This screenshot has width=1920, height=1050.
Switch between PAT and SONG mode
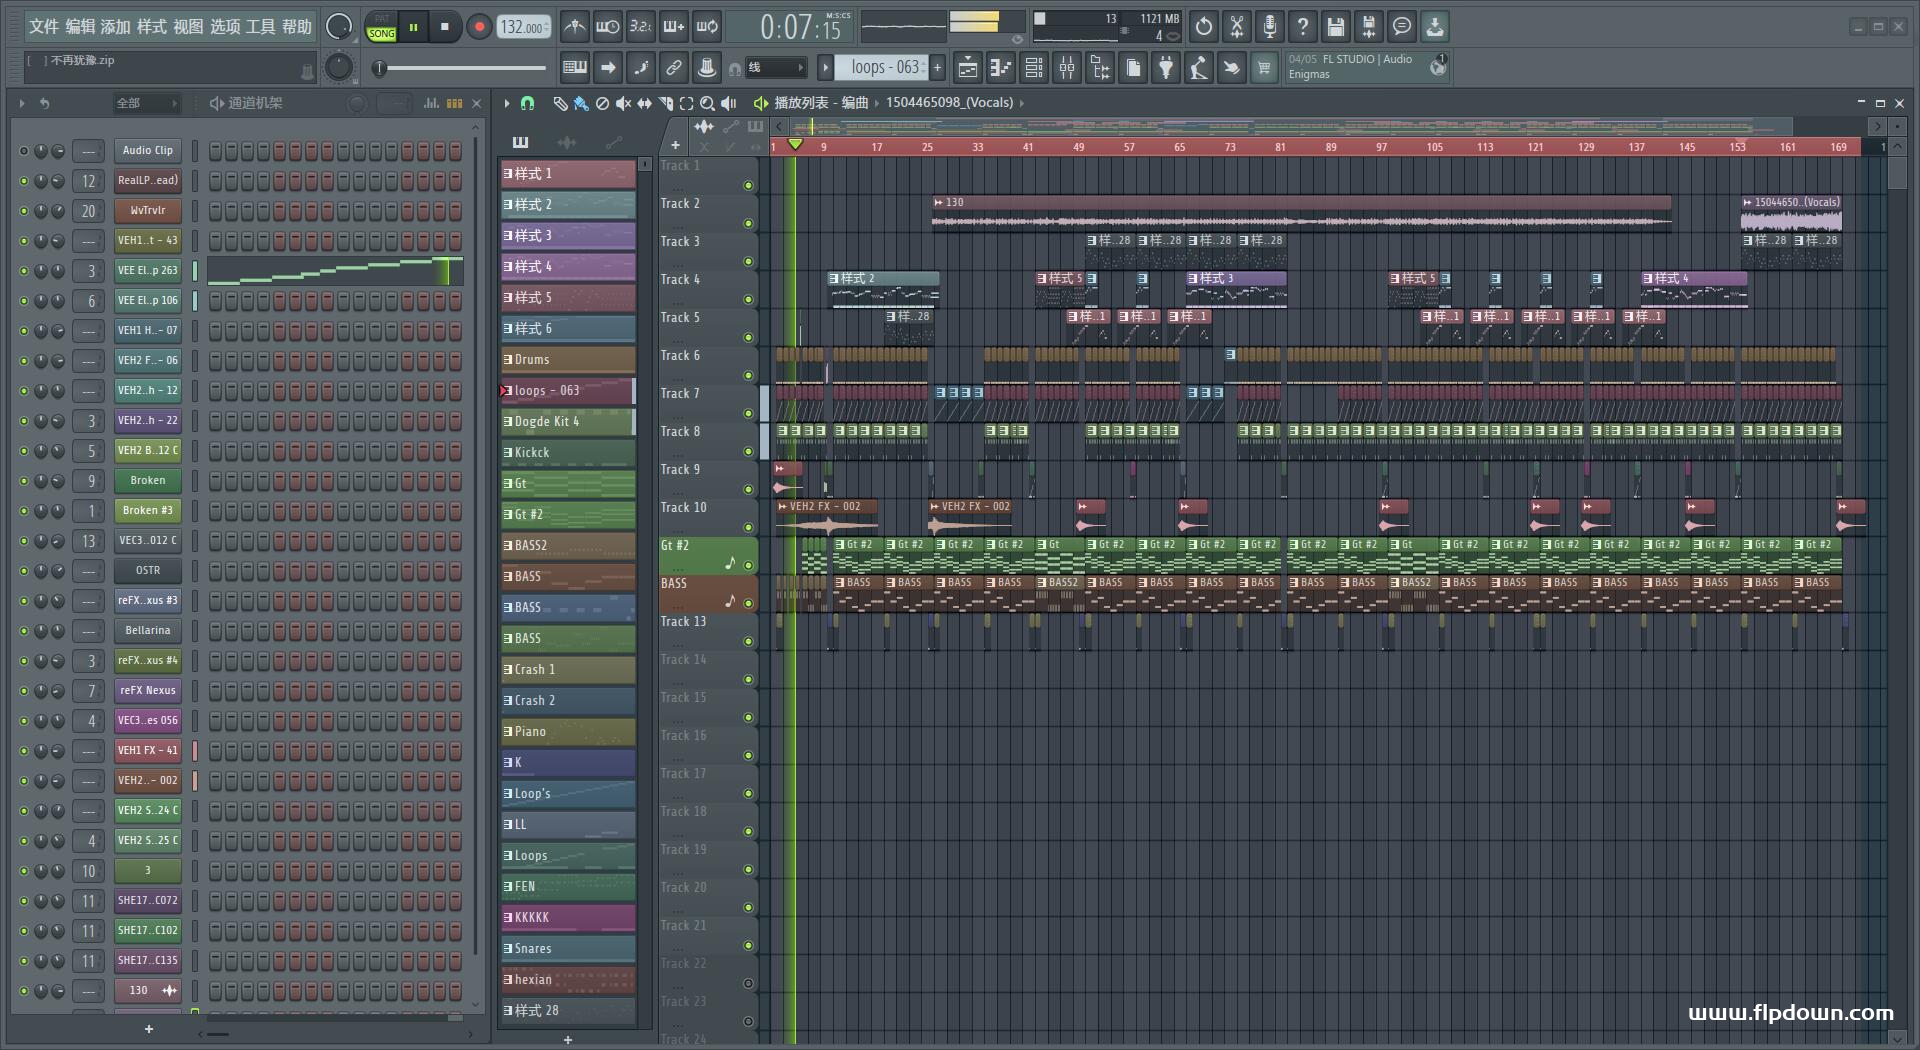coord(381,27)
